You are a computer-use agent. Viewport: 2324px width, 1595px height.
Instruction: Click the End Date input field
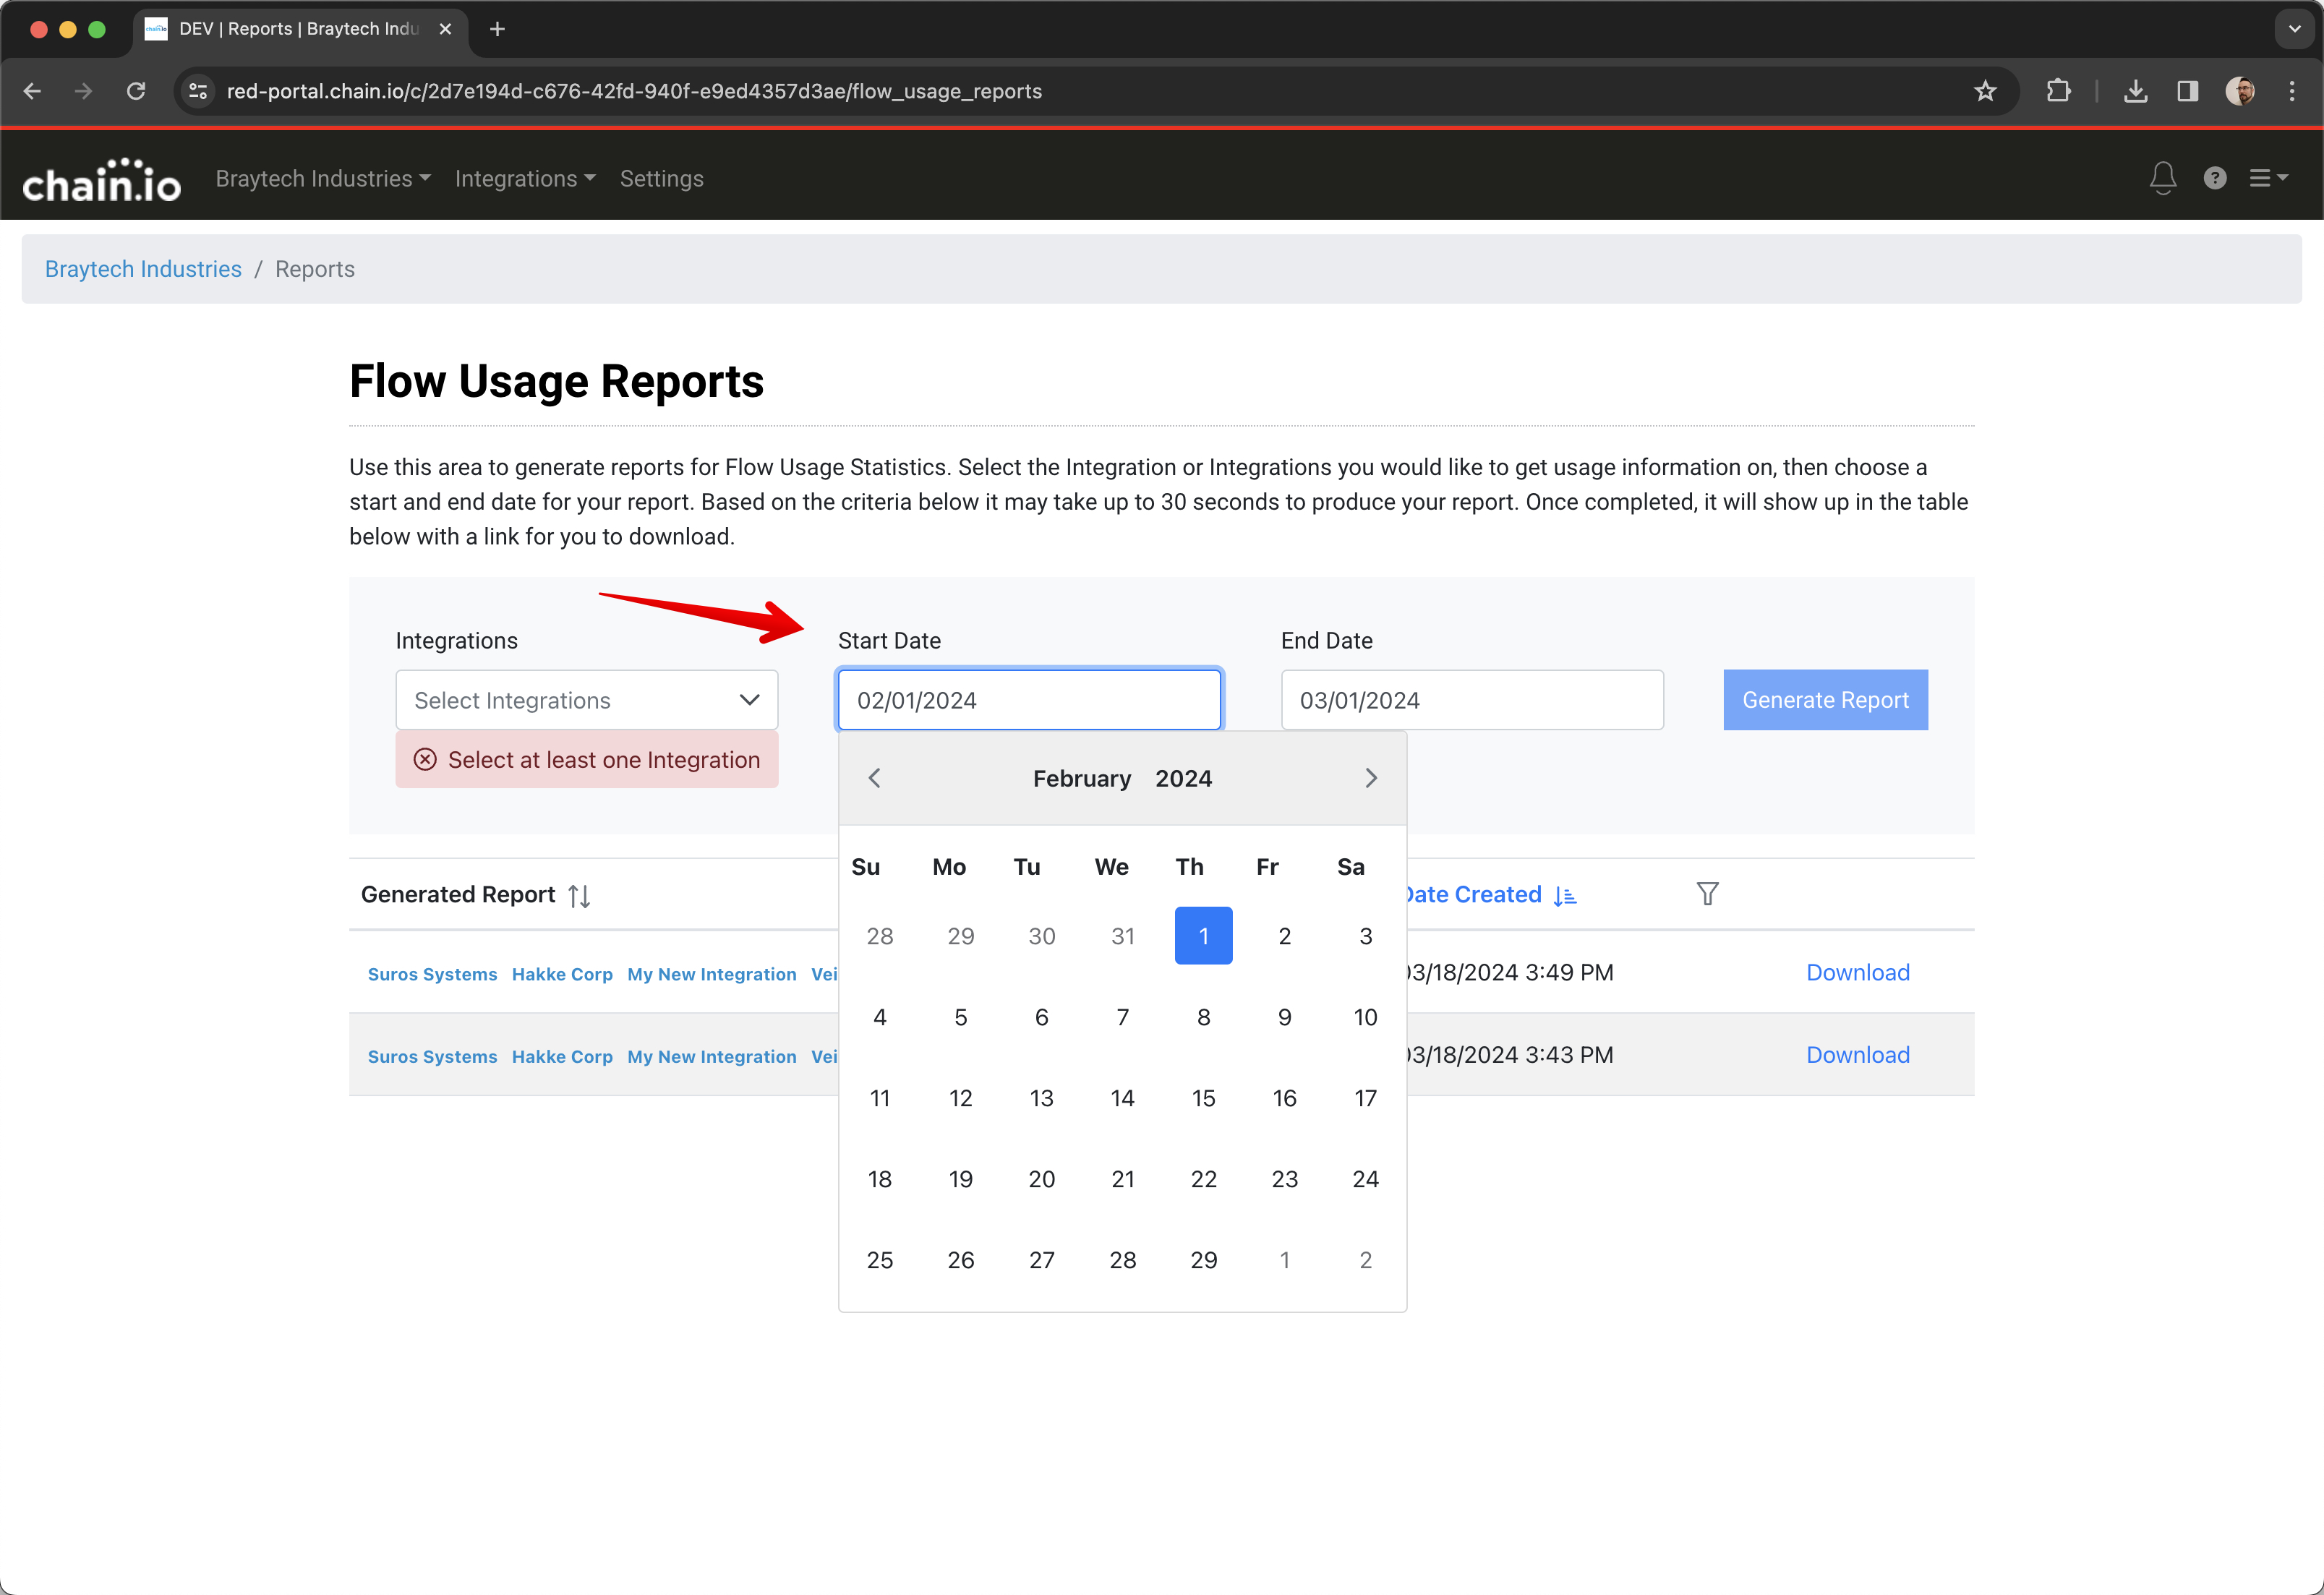pyautogui.click(x=1471, y=700)
